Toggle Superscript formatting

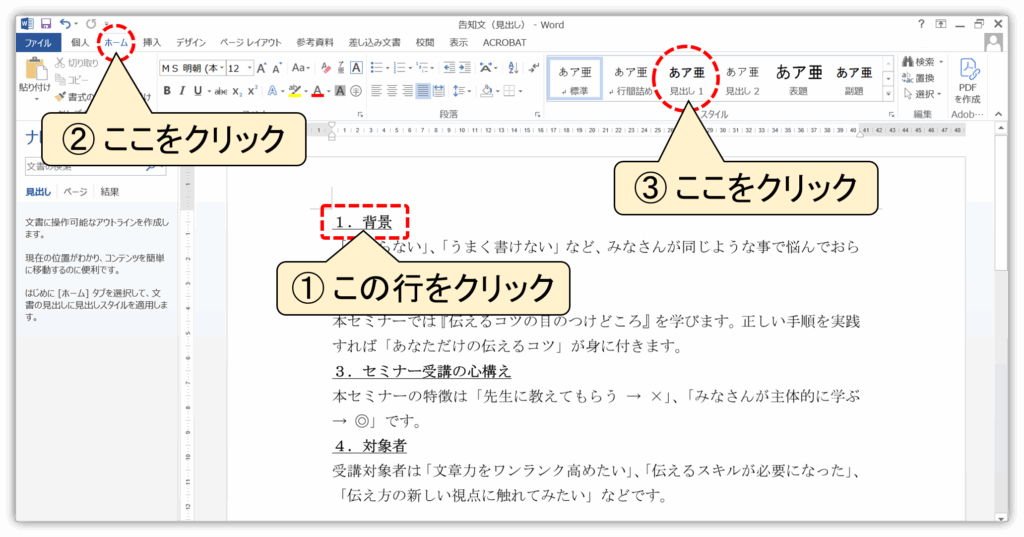(252, 91)
